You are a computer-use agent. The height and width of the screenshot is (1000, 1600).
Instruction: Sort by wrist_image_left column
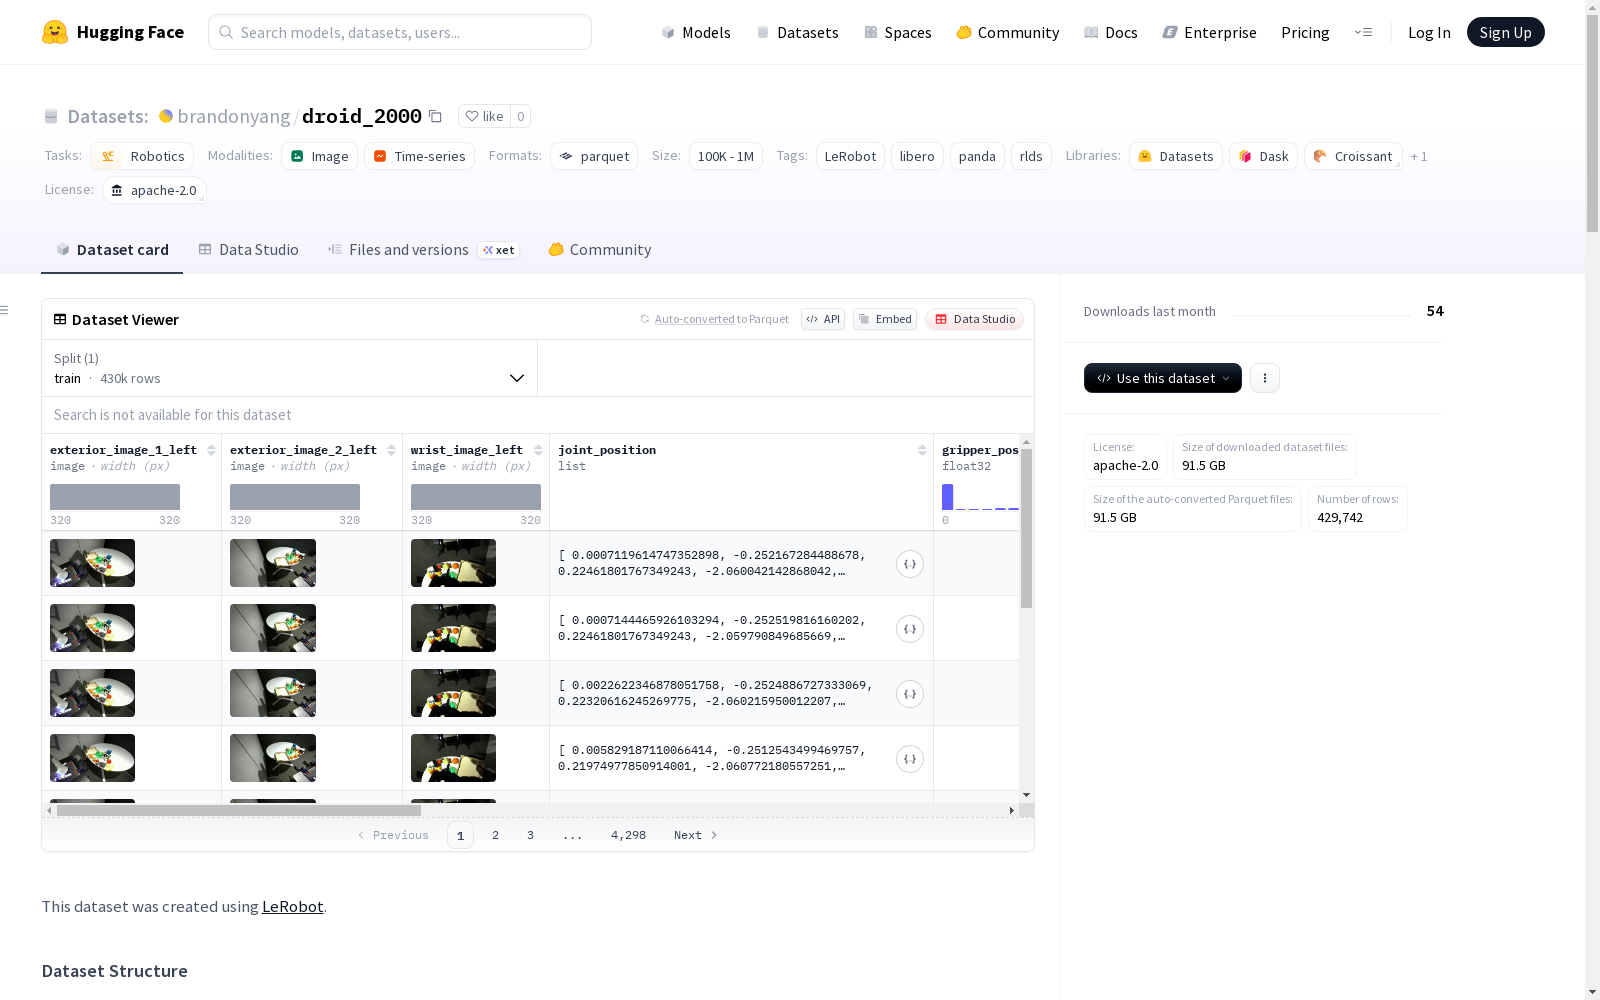pos(538,450)
